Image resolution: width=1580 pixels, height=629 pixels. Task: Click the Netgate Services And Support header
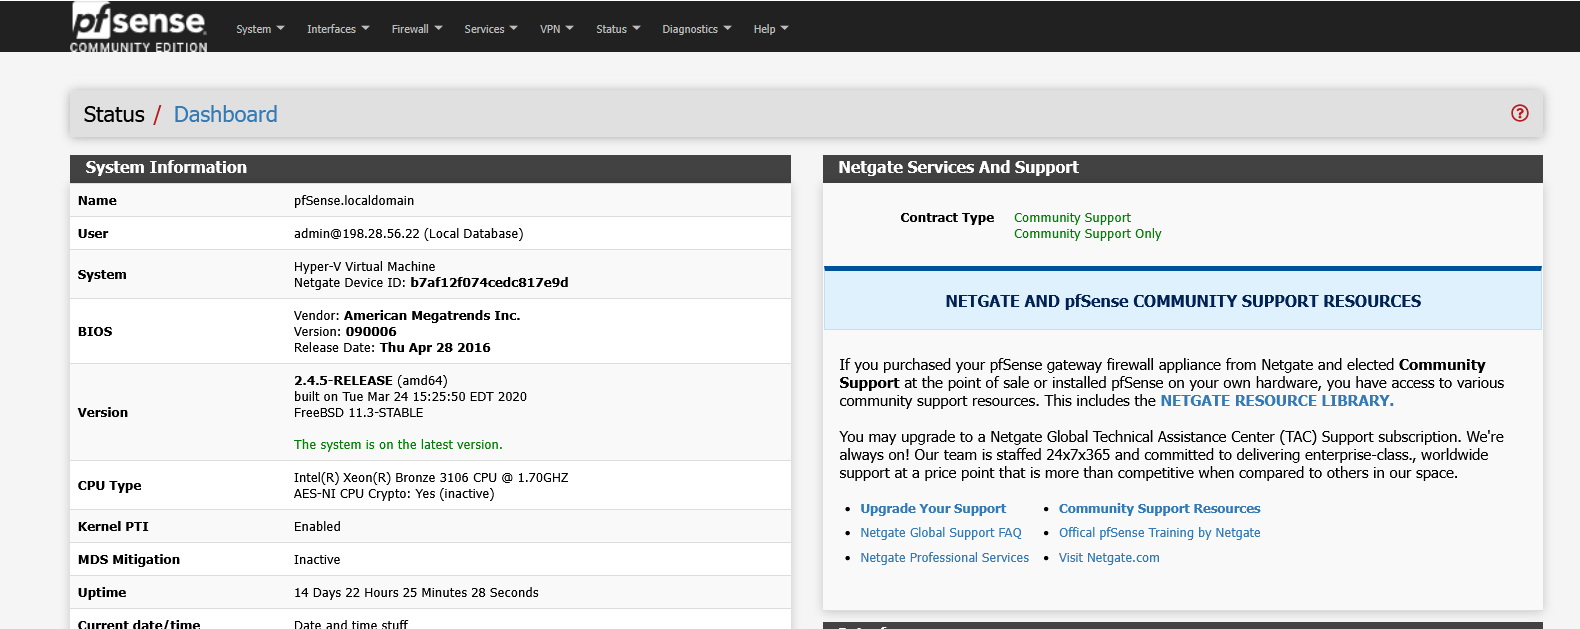click(957, 168)
